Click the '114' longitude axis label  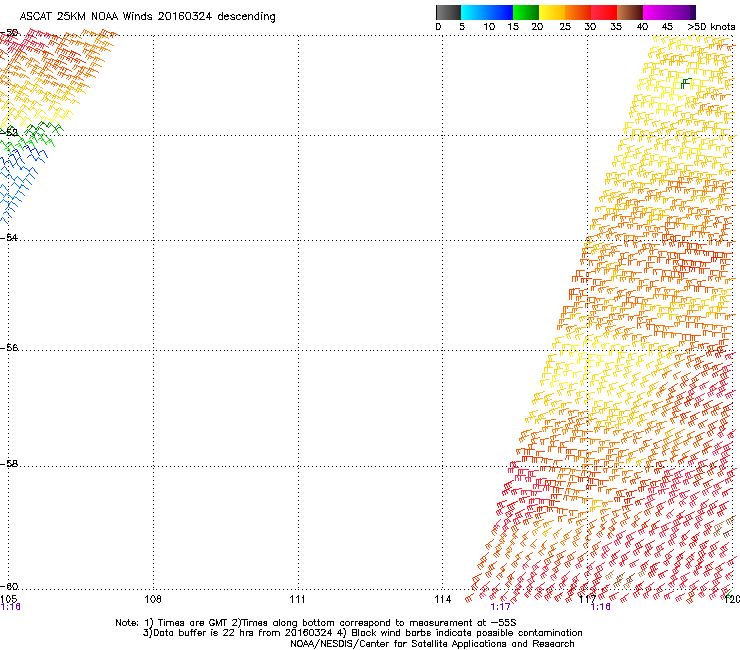pyautogui.click(x=442, y=599)
